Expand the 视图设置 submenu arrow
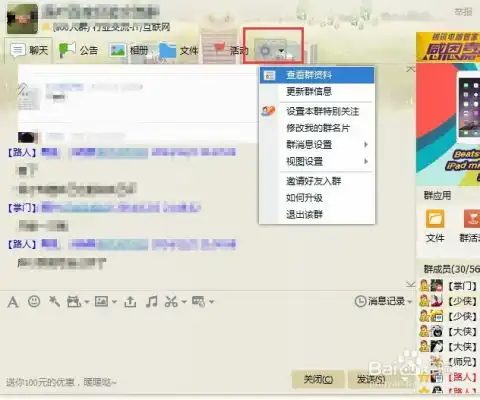 (366, 162)
